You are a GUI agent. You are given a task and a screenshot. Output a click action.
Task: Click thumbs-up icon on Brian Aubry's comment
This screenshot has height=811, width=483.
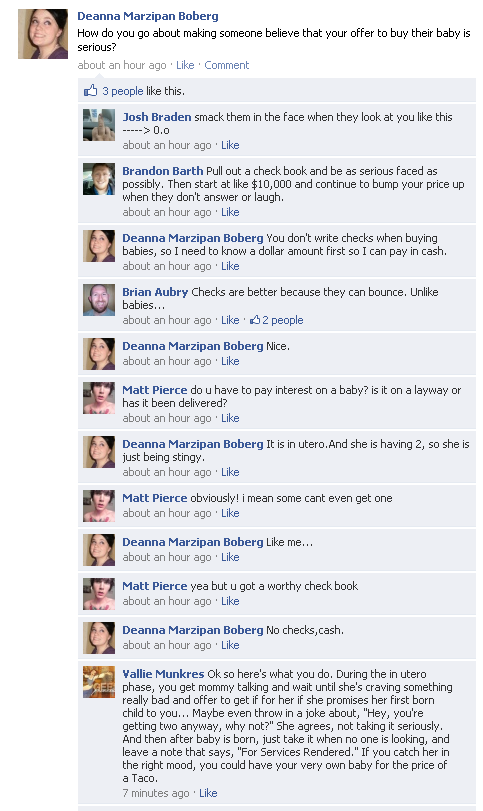[x=254, y=320]
